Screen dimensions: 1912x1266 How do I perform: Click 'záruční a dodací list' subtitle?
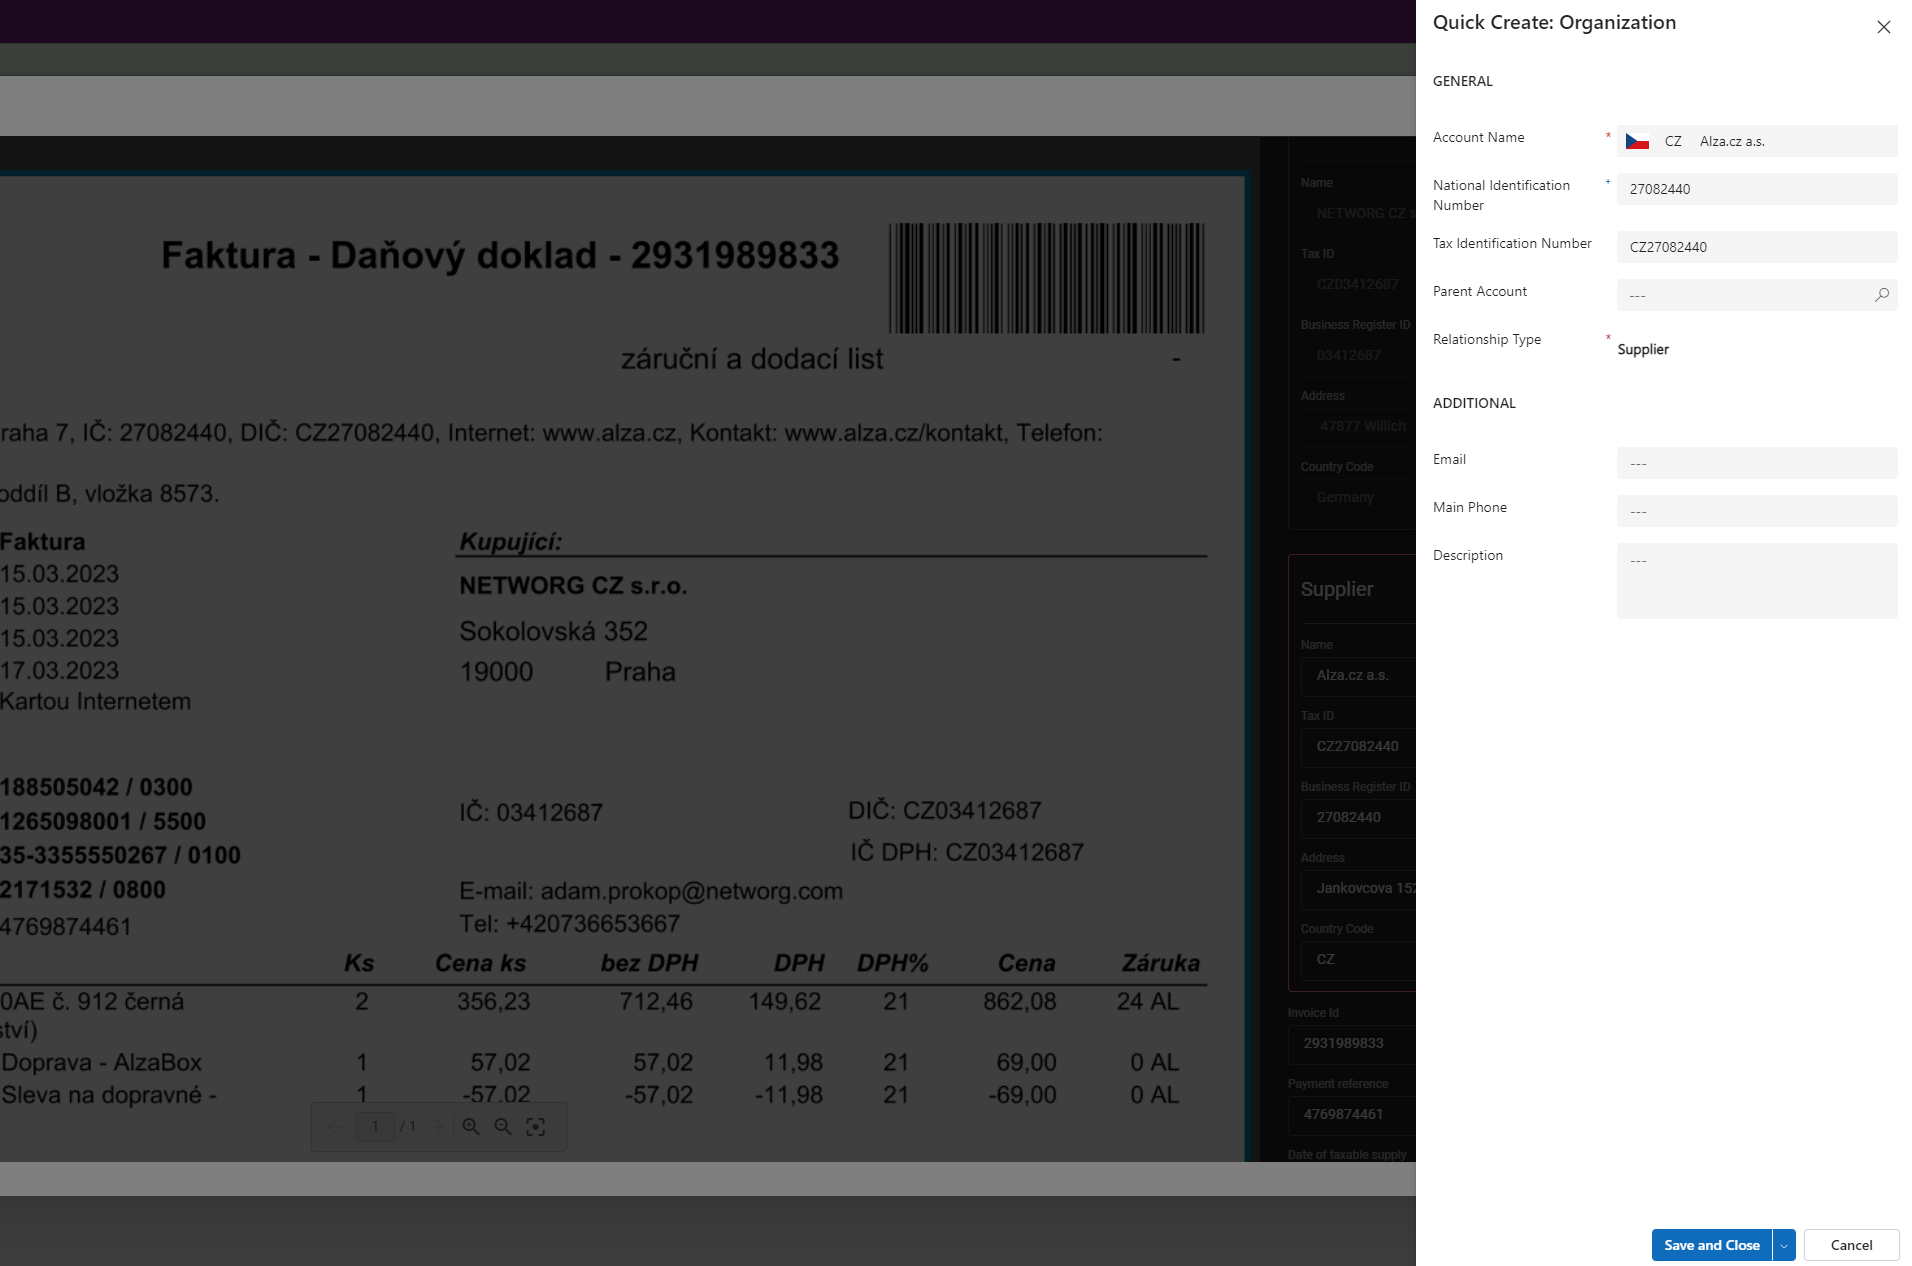pyautogui.click(x=752, y=359)
